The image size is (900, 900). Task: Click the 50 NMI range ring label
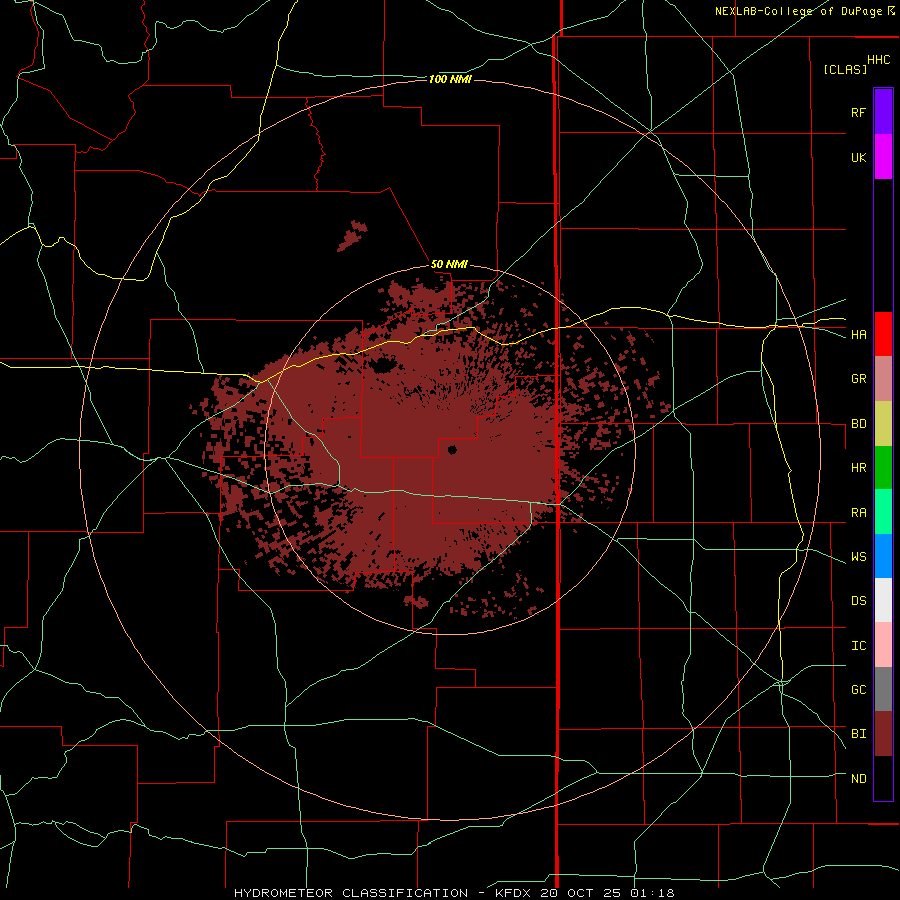(449, 265)
